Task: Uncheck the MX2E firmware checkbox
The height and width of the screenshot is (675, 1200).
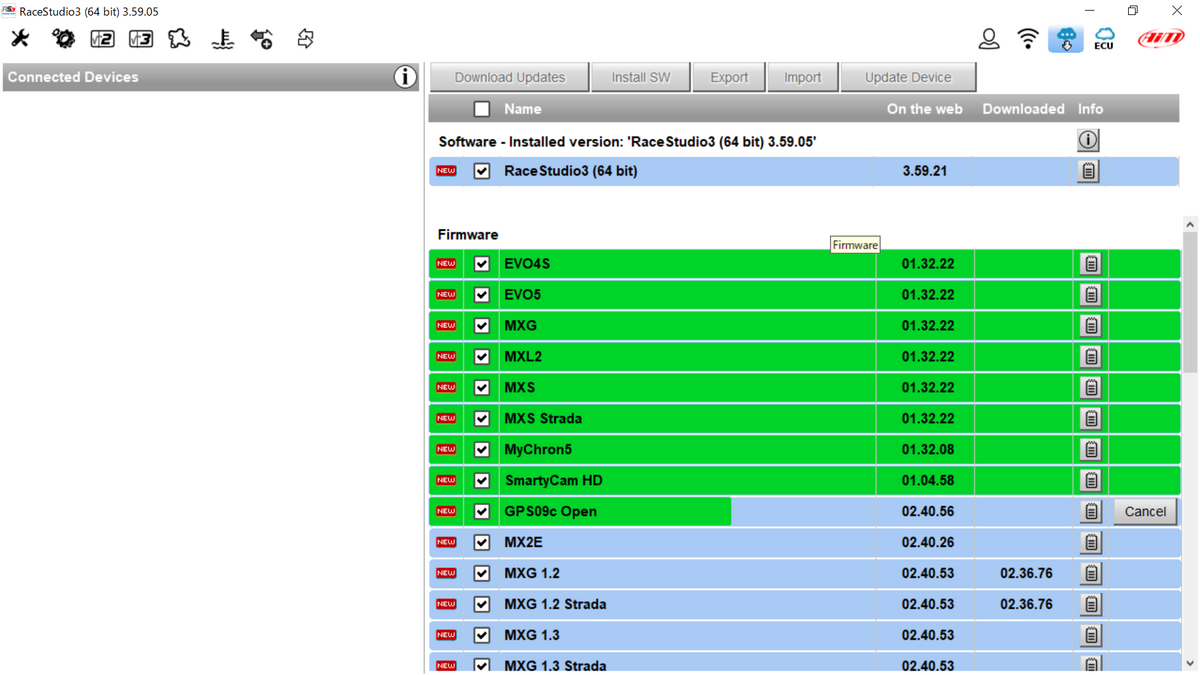Action: point(482,543)
